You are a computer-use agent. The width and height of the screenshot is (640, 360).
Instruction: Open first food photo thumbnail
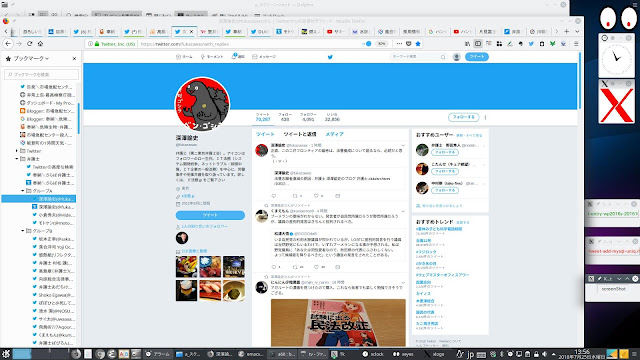click(x=187, y=267)
